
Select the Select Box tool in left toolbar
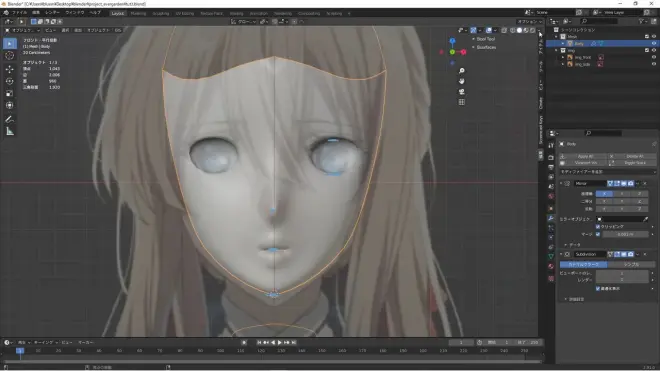tap(10, 43)
